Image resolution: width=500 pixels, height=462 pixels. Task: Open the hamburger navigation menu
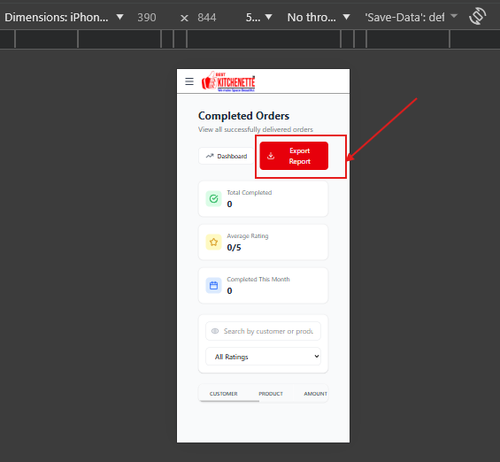pyautogui.click(x=189, y=81)
